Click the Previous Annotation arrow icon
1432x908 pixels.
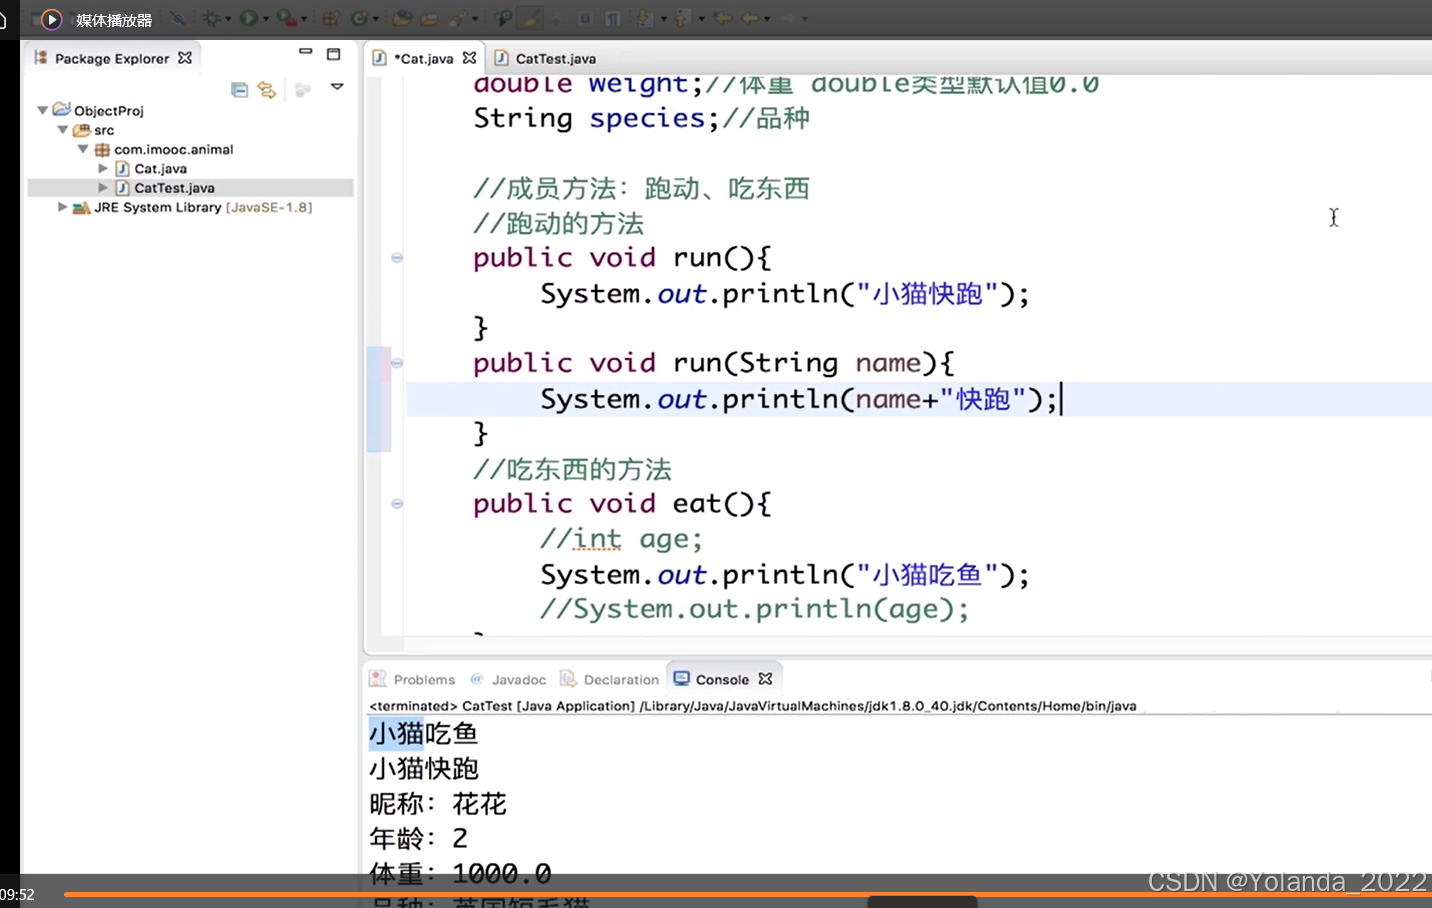pyautogui.click(x=681, y=18)
